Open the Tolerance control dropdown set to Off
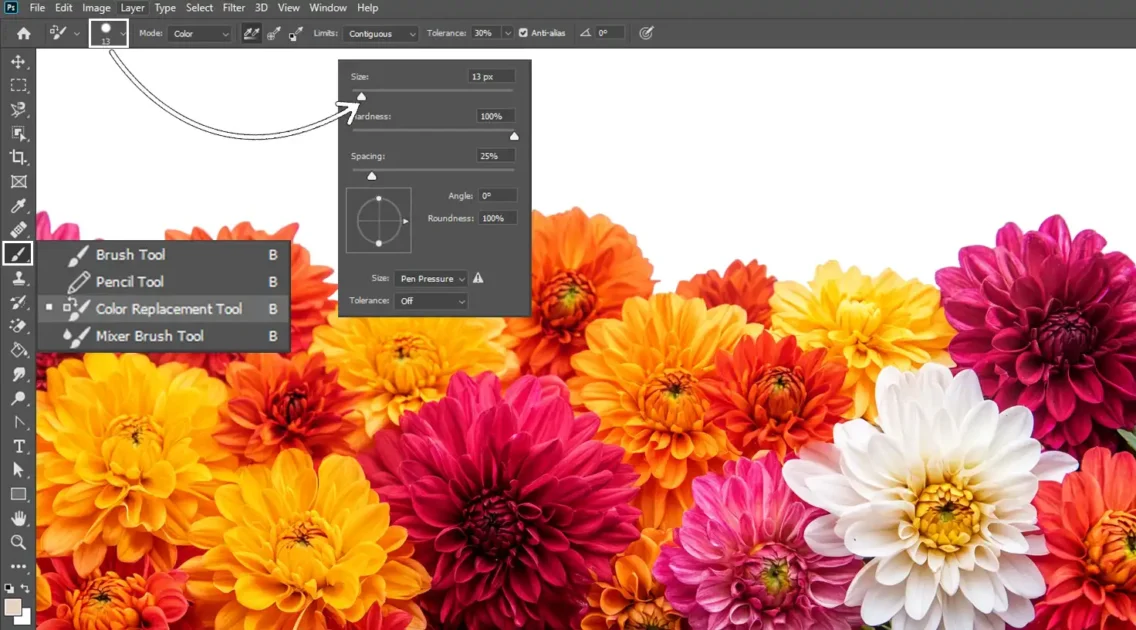 (431, 301)
